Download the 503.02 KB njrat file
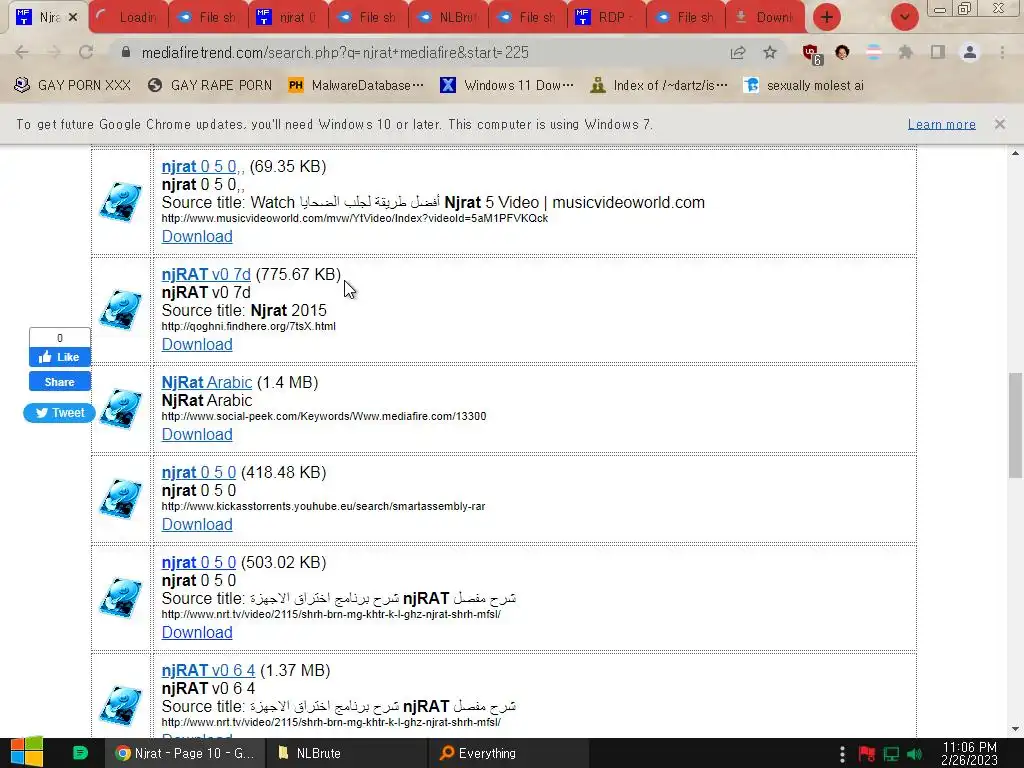Screen dimensions: 1024x768 click(197, 632)
